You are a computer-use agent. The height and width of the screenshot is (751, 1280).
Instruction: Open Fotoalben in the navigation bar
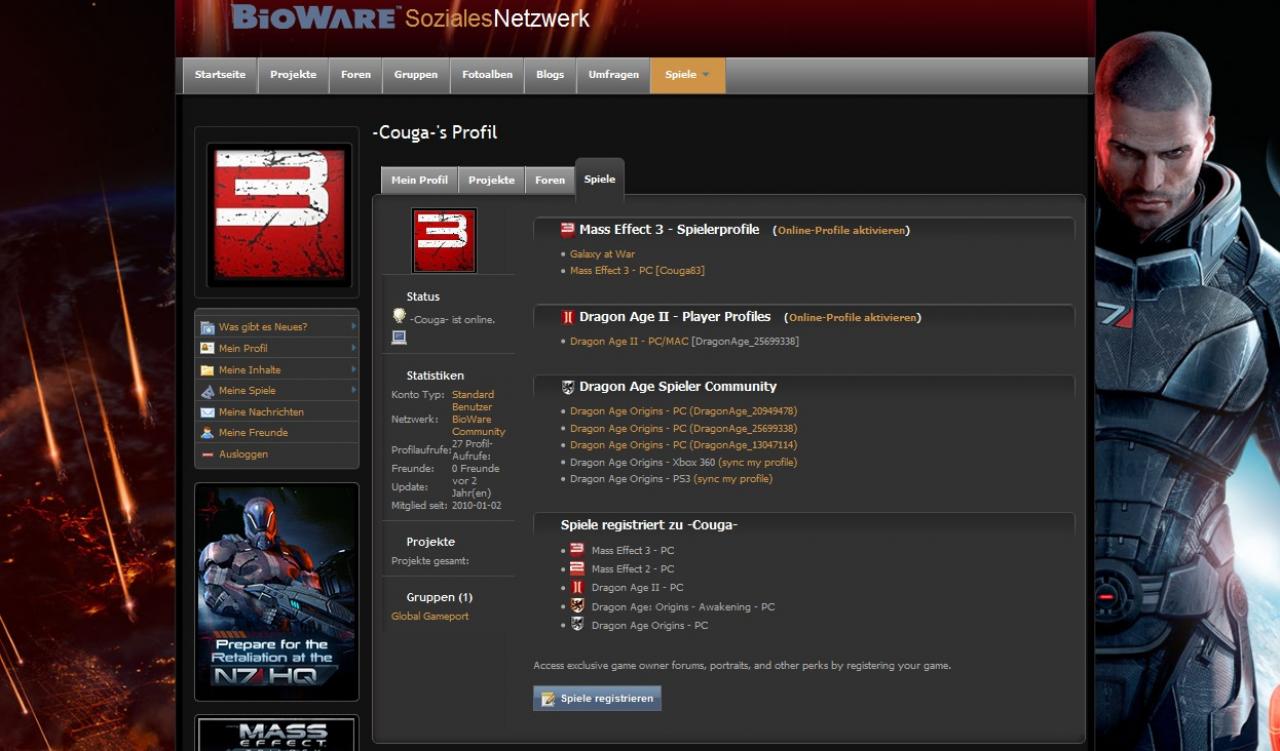click(488, 75)
